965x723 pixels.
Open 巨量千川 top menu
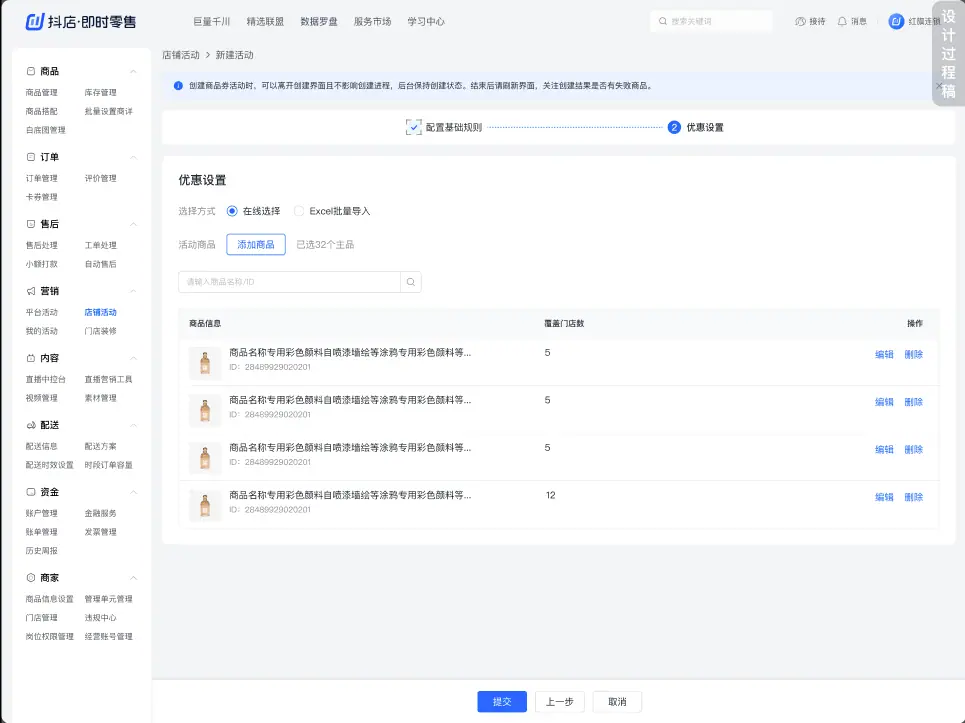212,22
